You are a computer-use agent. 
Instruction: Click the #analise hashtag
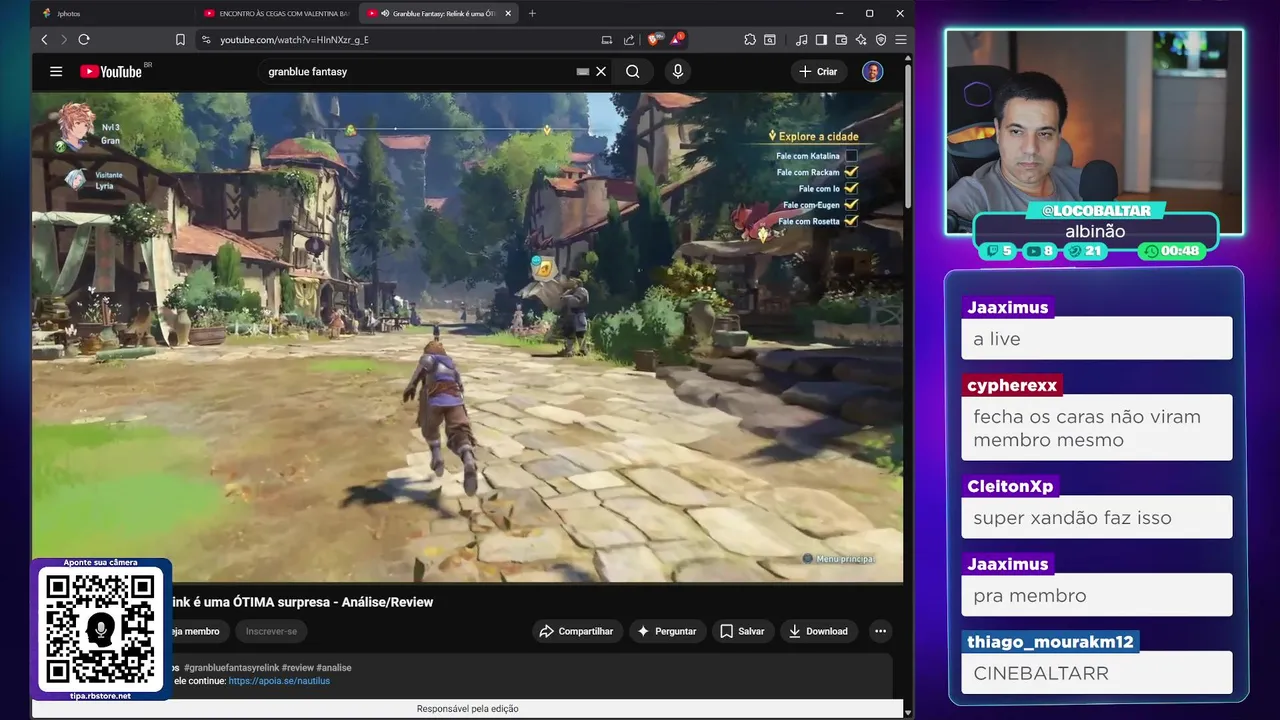coord(334,667)
